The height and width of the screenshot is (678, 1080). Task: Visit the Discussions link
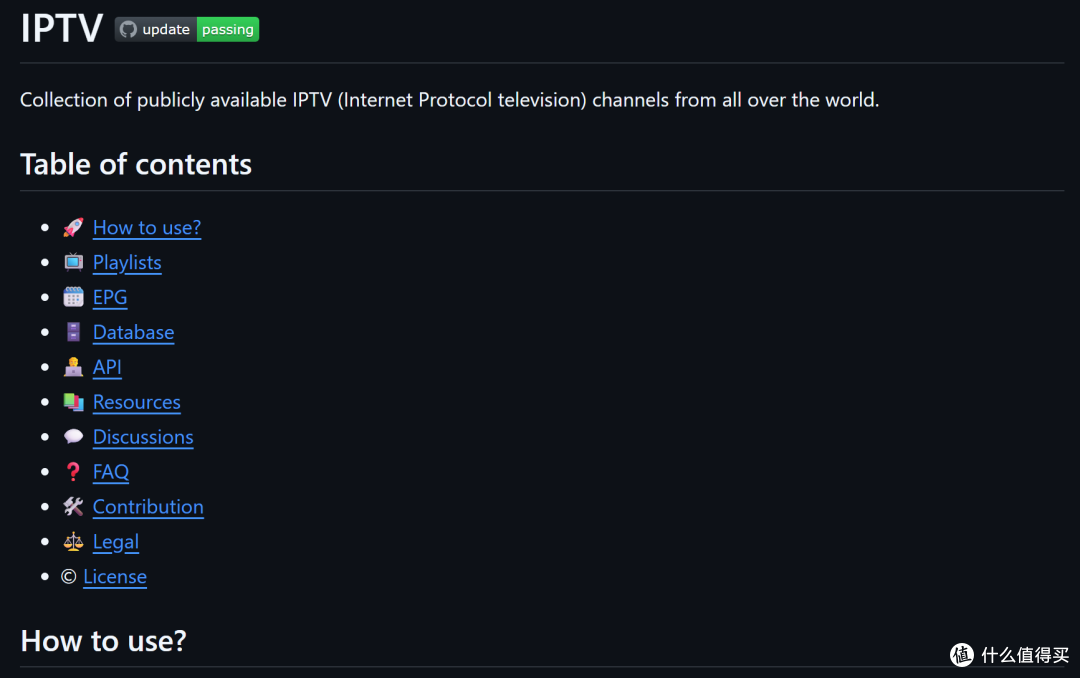tap(143, 437)
